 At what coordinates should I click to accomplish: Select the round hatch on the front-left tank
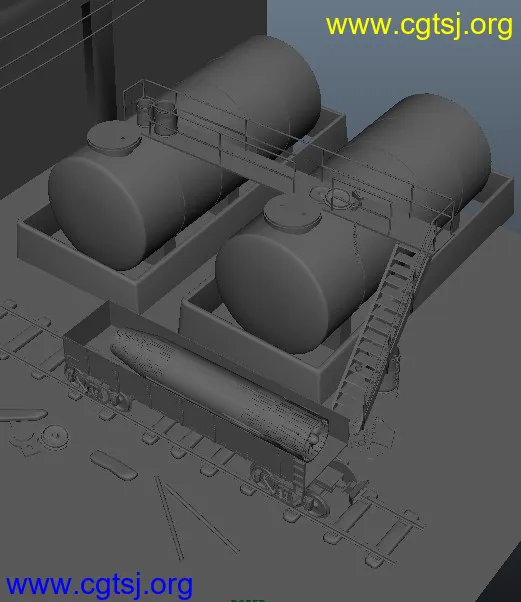114,138
